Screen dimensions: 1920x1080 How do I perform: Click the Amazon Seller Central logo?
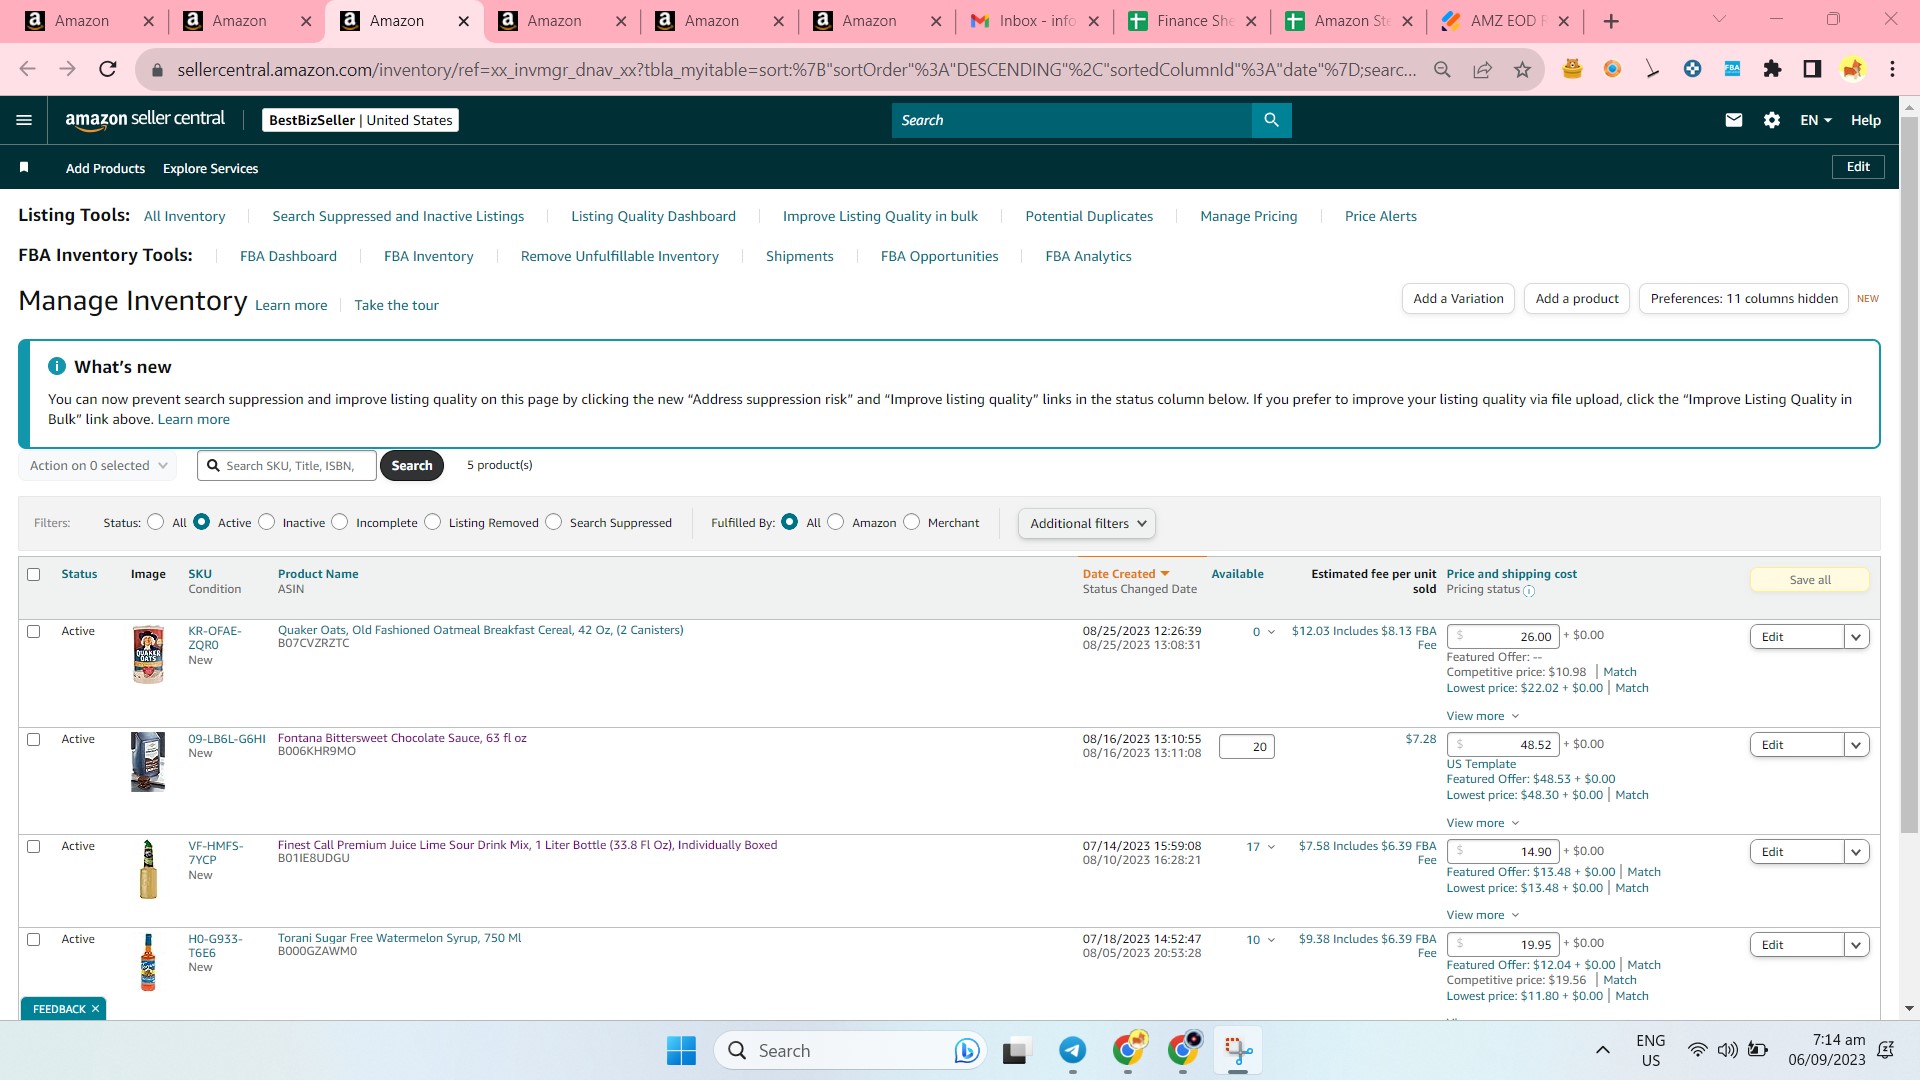[x=145, y=119]
